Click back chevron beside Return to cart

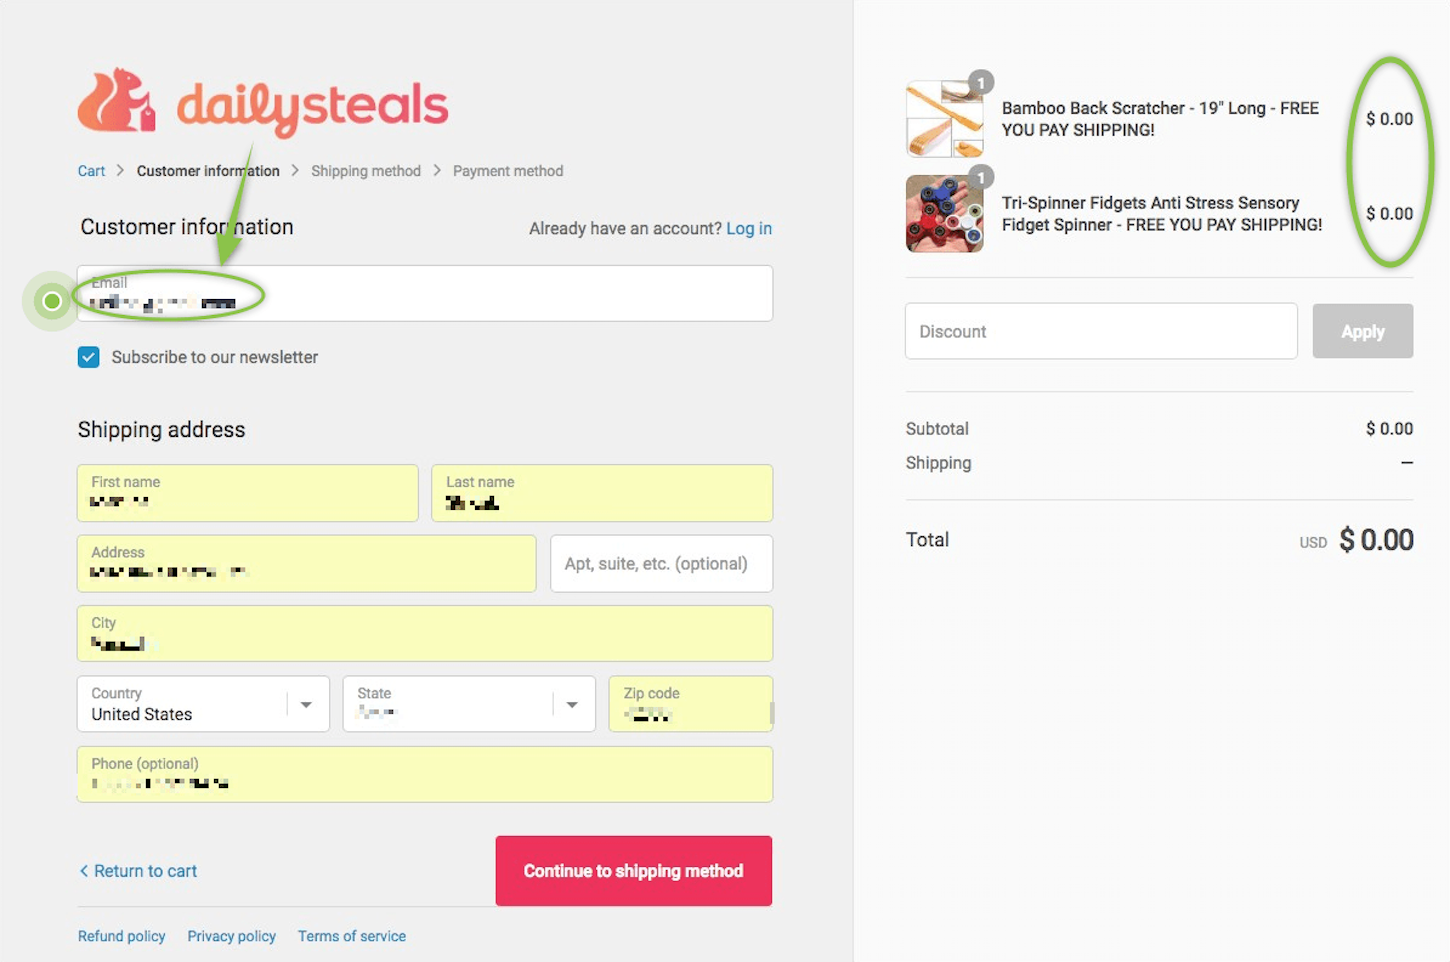pyautogui.click(x=84, y=871)
